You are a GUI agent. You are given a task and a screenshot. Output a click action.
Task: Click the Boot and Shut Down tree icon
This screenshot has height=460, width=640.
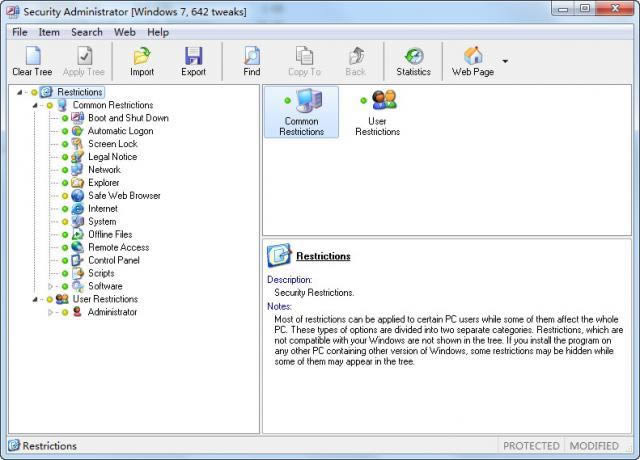(x=78, y=118)
